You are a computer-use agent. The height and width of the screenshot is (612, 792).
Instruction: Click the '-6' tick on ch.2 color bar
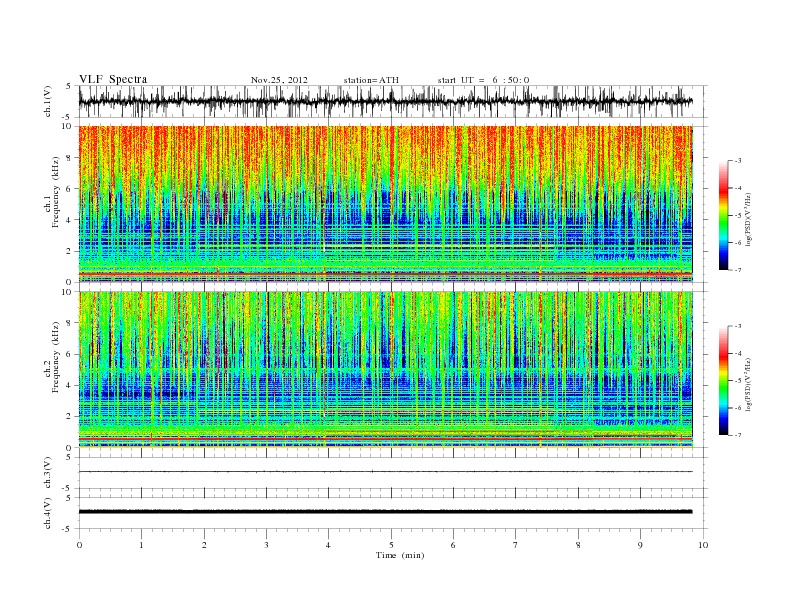tap(737, 408)
